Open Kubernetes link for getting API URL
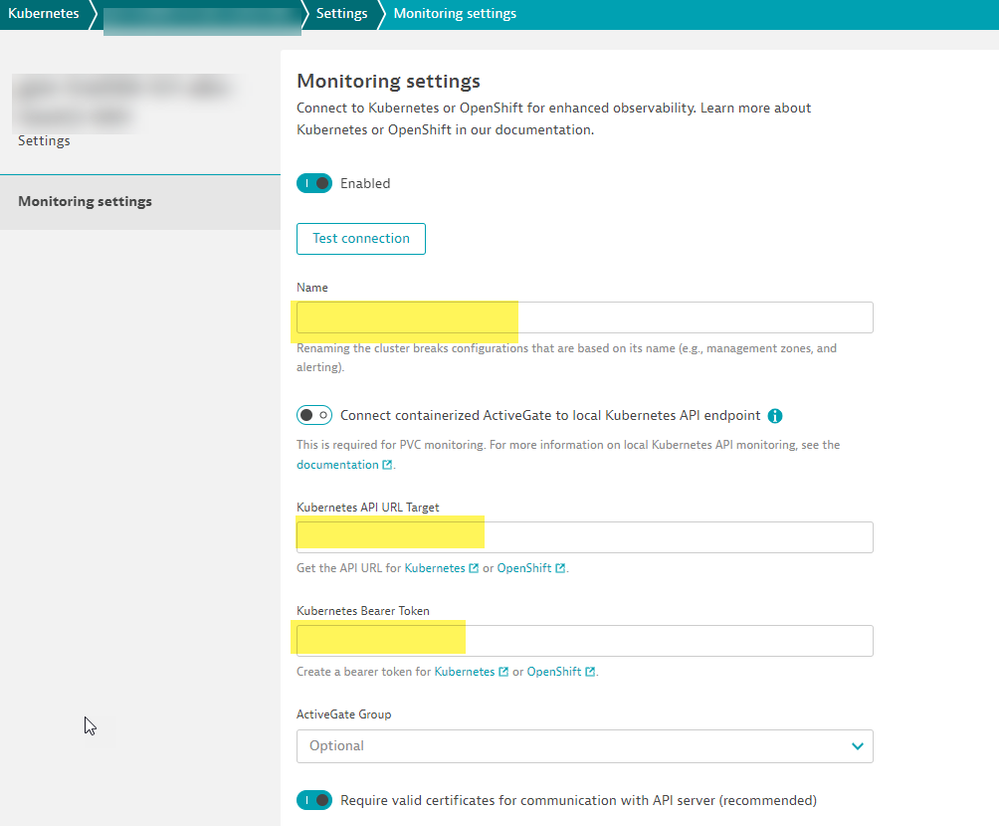 click(x=435, y=568)
